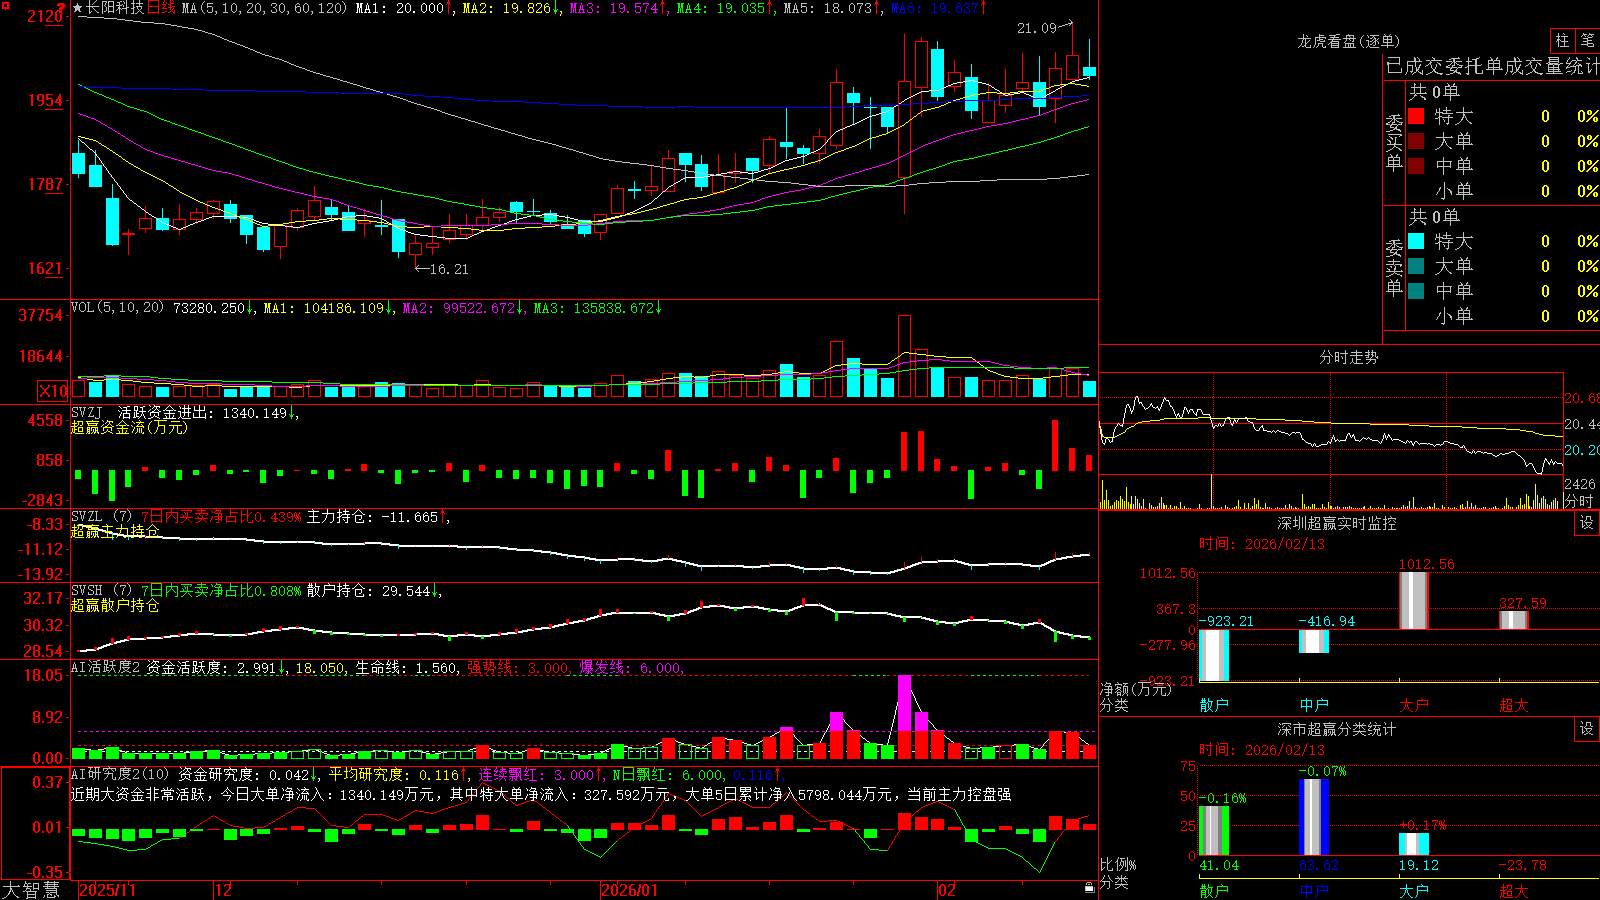Click the 21.09 high price annotation
The height and width of the screenshot is (900, 1600).
pyautogui.click(x=1037, y=28)
